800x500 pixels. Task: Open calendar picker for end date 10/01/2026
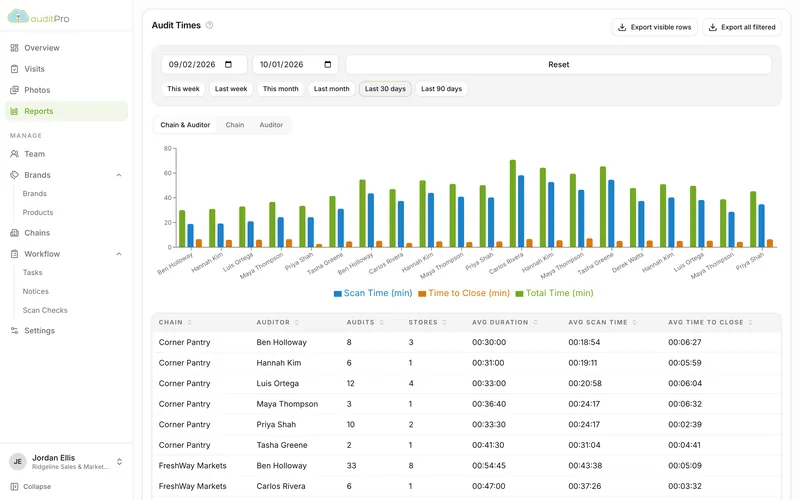328,64
